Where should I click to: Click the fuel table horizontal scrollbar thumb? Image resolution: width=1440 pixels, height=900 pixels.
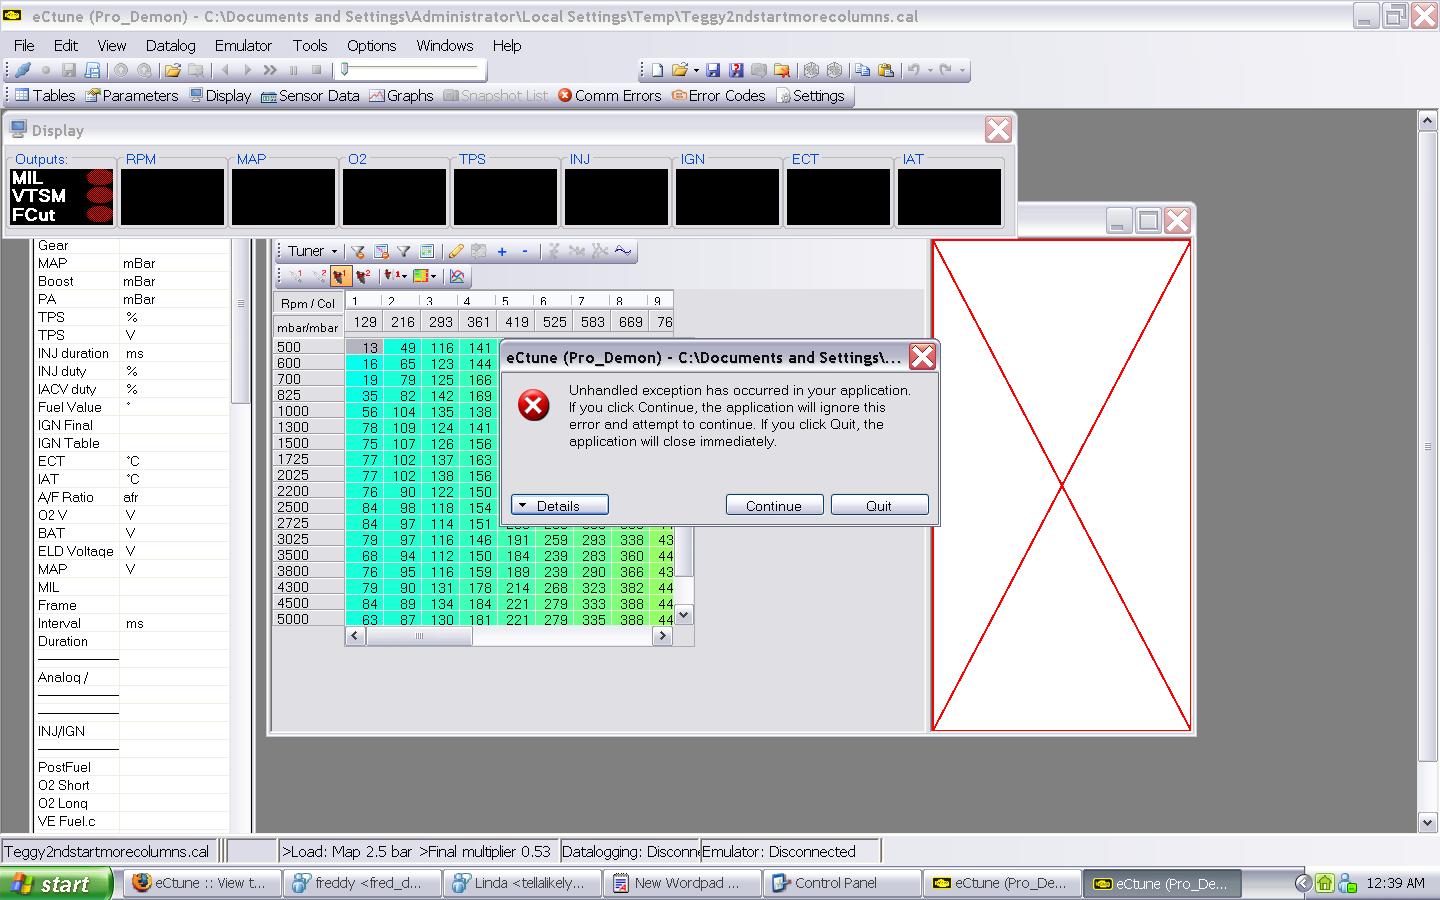[419, 636]
